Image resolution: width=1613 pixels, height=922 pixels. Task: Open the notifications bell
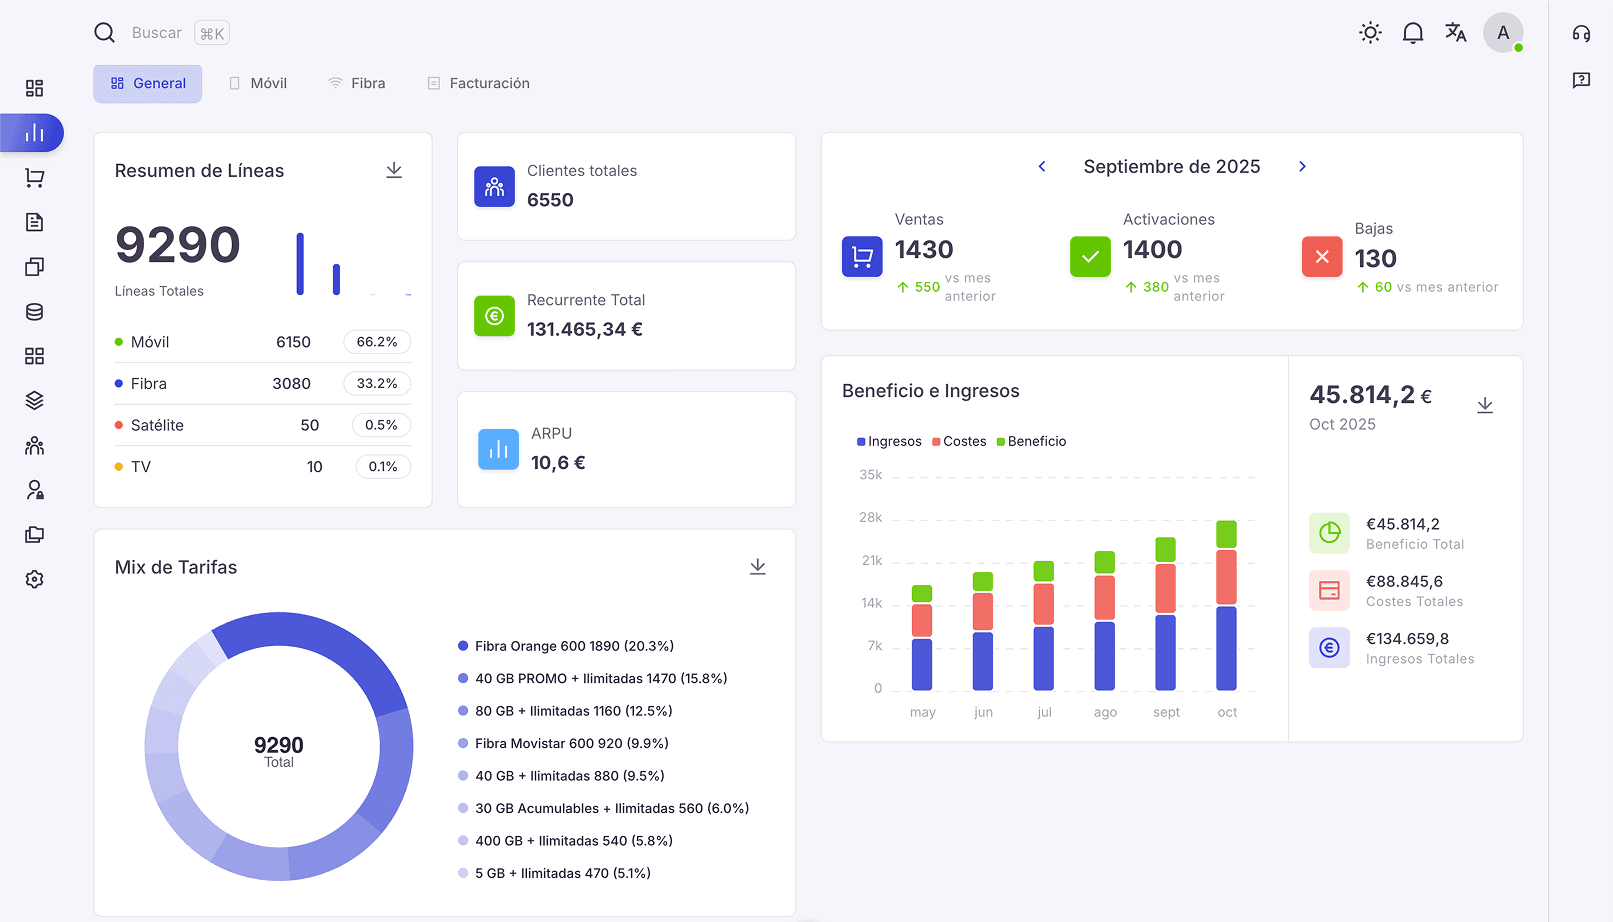pos(1412,33)
